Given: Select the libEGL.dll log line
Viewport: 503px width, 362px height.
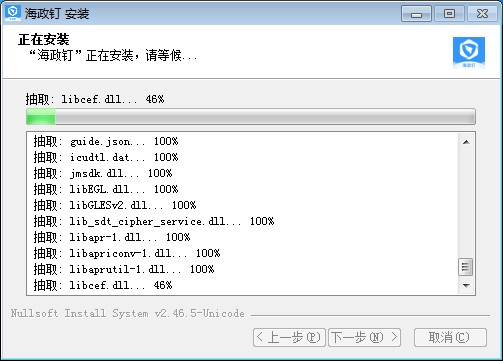Looking at the screenshot, I should pyautogui.click(x=106, y=189).
